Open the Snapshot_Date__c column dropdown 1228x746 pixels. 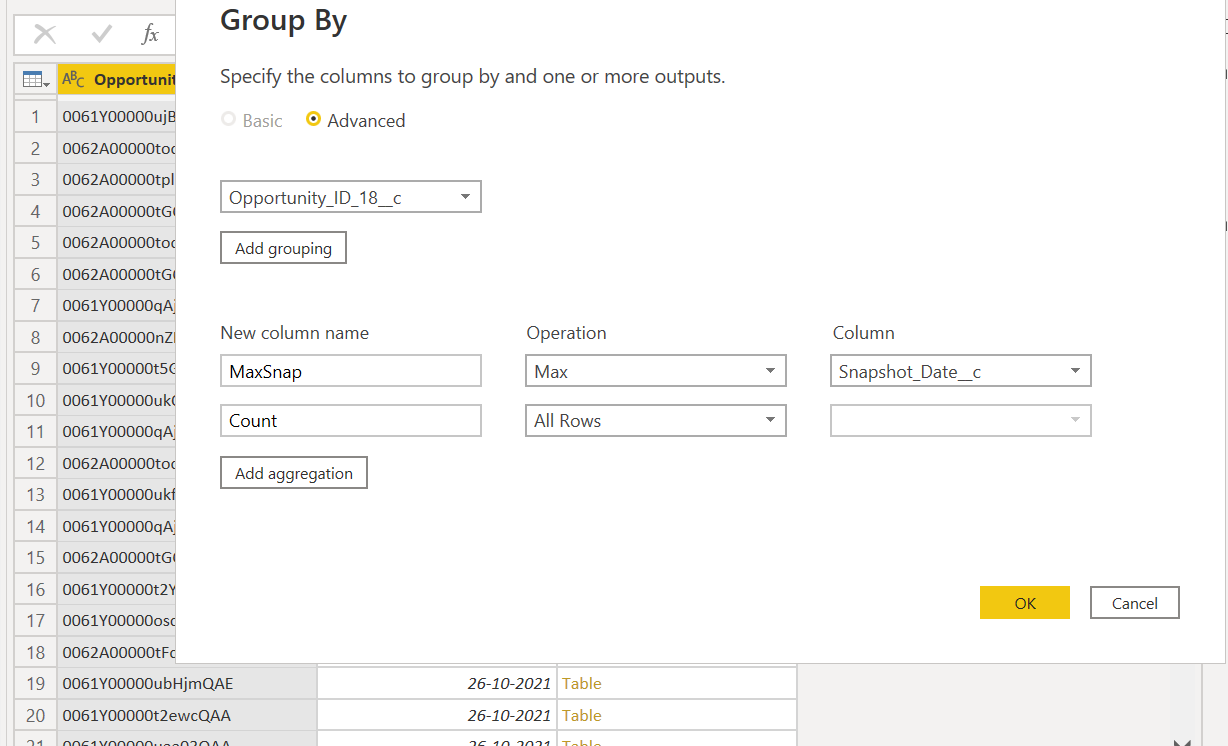click(x=961, y=371)
